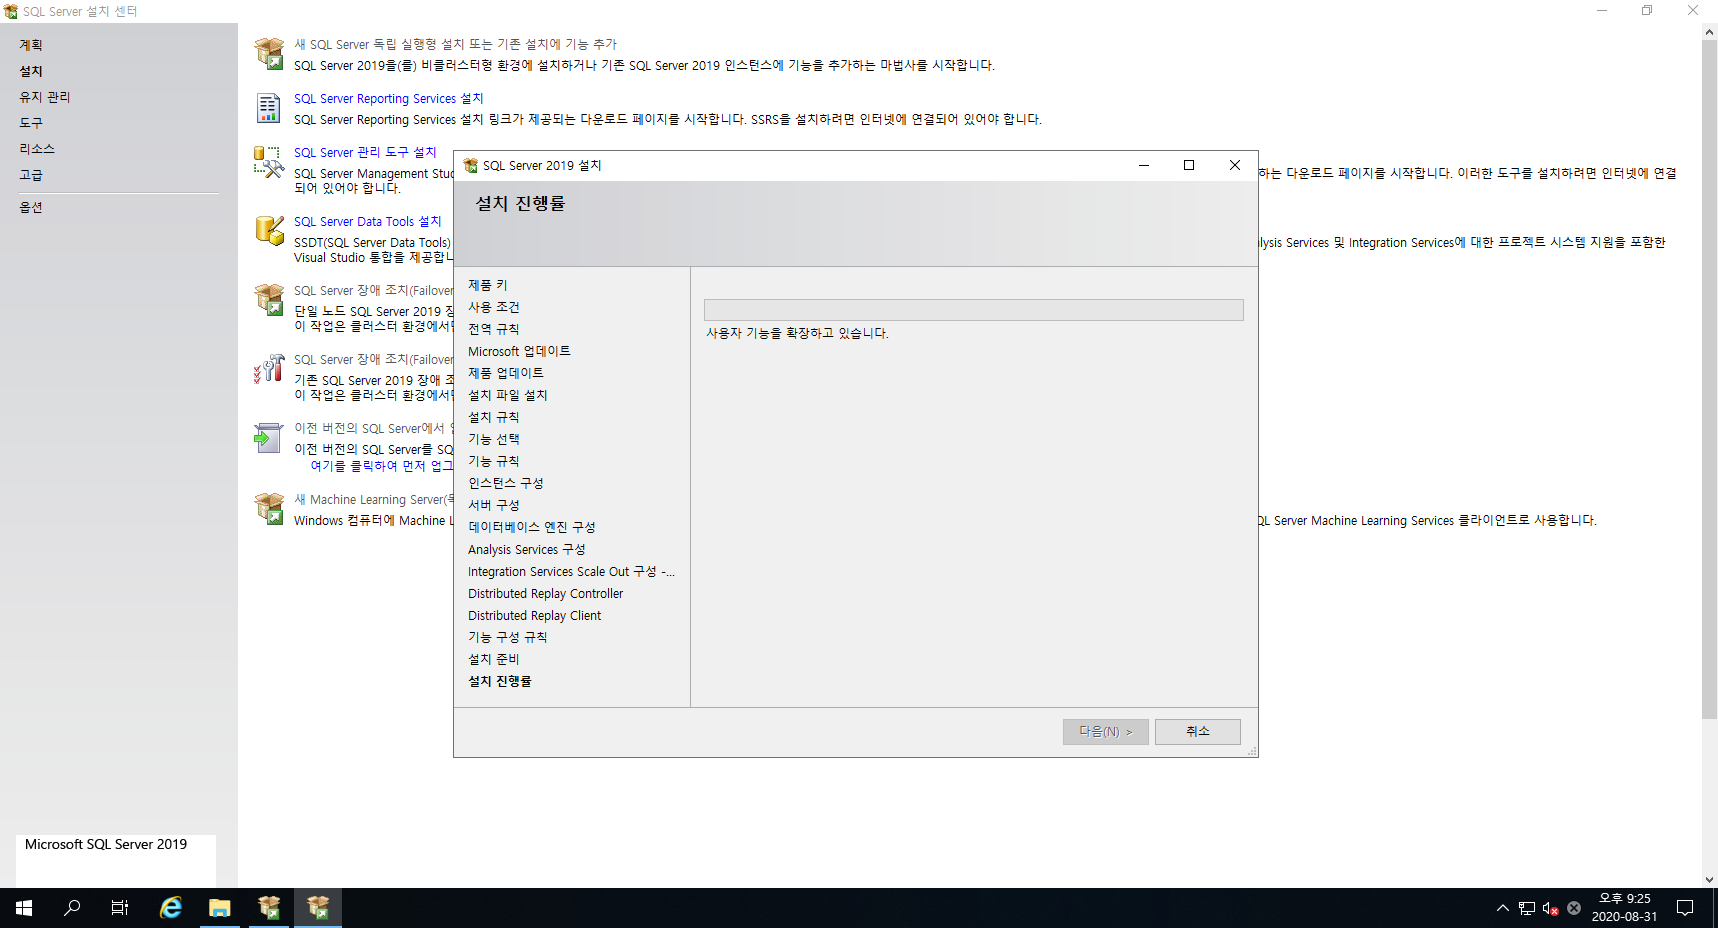Select 도구 in the sidebar
Viewport: 1718px width, 928px height.
click(31, 123)
